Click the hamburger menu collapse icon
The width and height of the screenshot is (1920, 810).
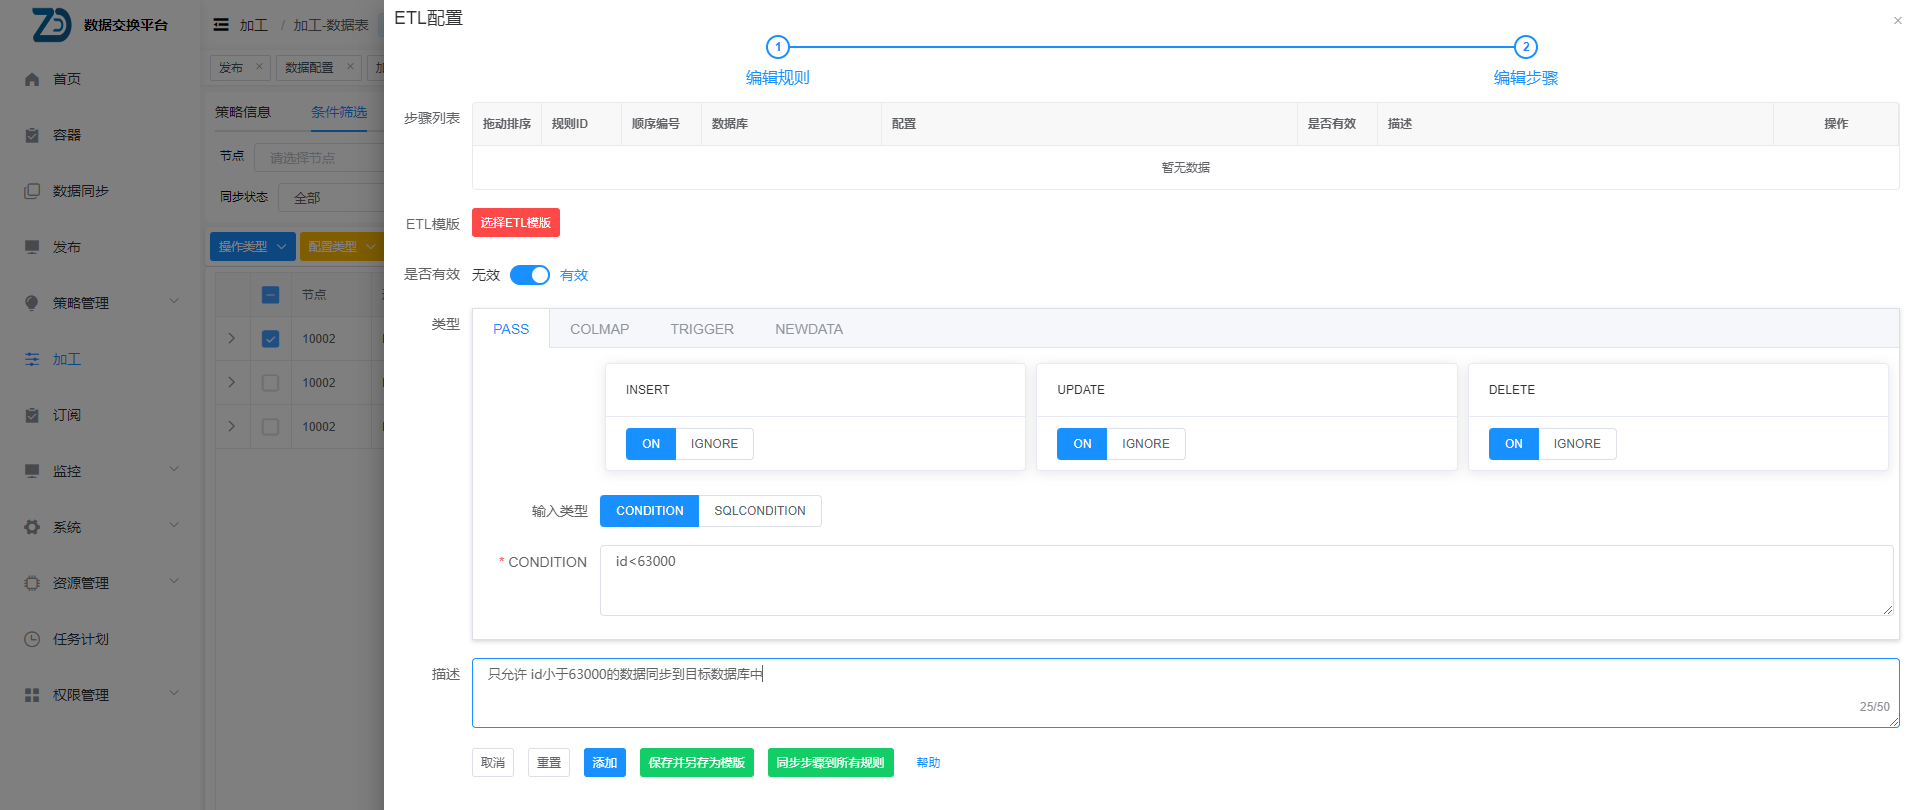[x=221, y=25]
